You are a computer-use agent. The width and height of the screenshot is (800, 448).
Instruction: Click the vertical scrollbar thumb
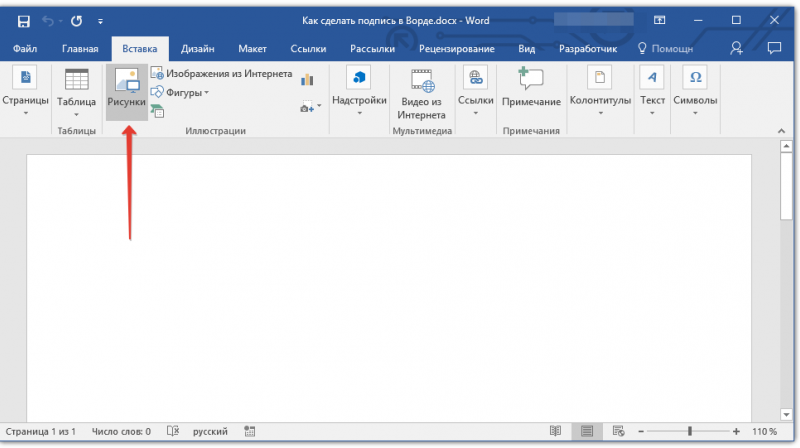[786, 186]
